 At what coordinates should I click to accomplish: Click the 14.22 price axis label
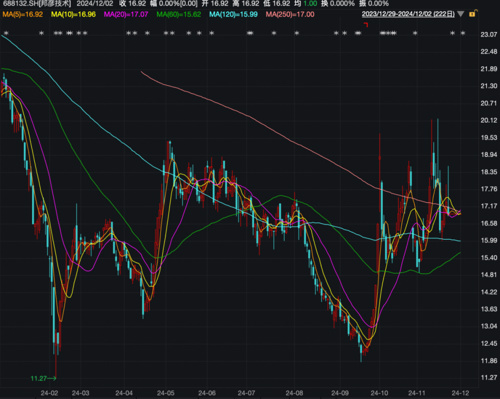point(489,292)
